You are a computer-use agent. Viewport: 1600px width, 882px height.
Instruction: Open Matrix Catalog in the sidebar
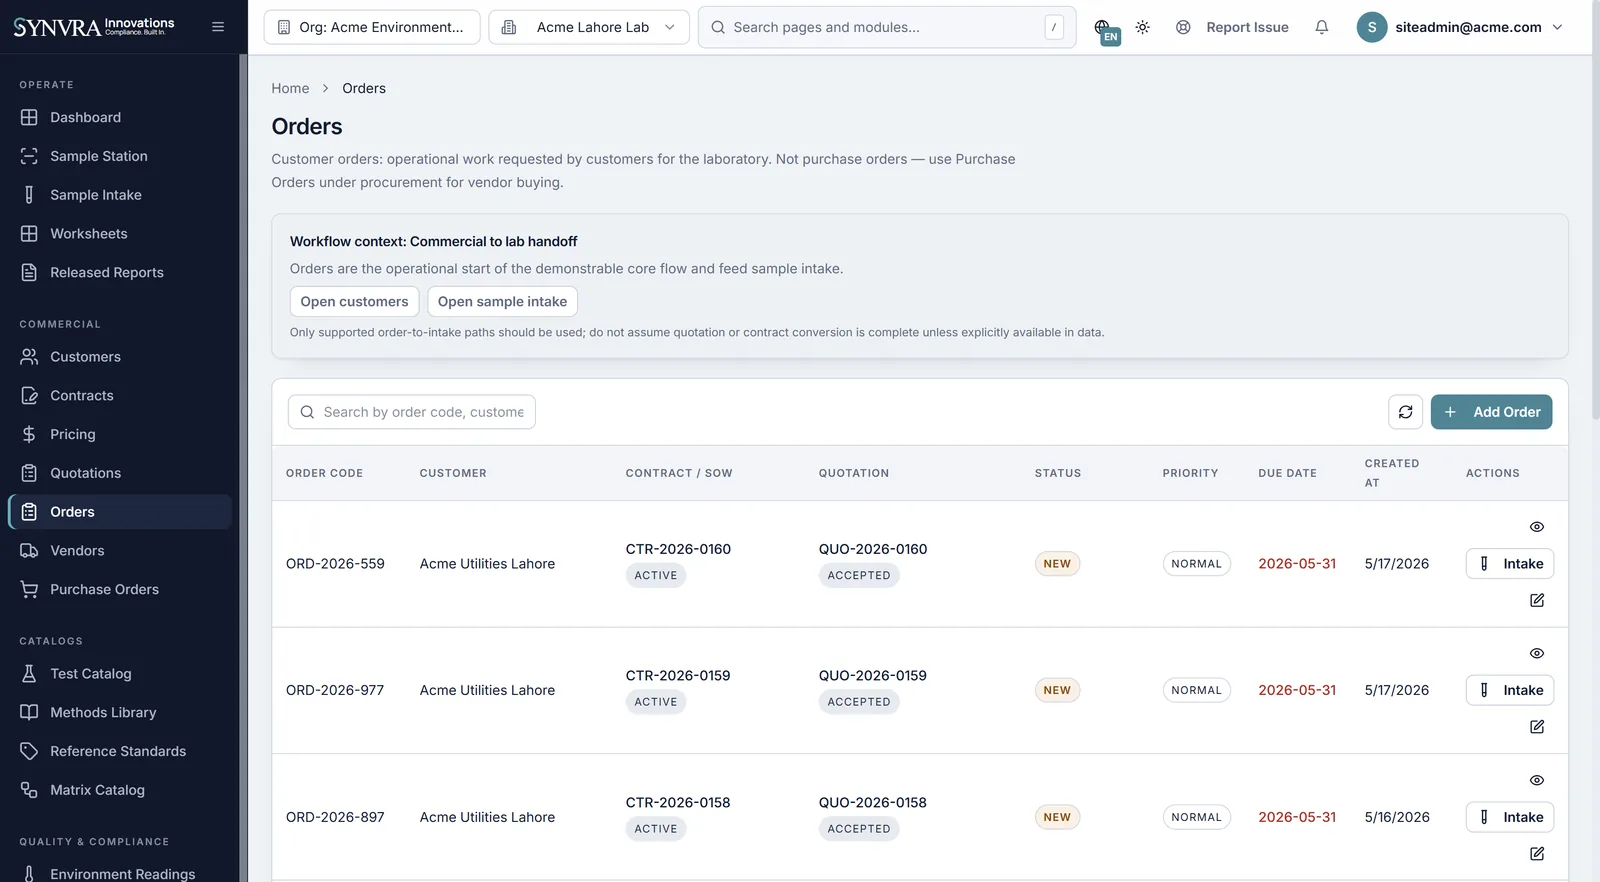click(120, 790)
